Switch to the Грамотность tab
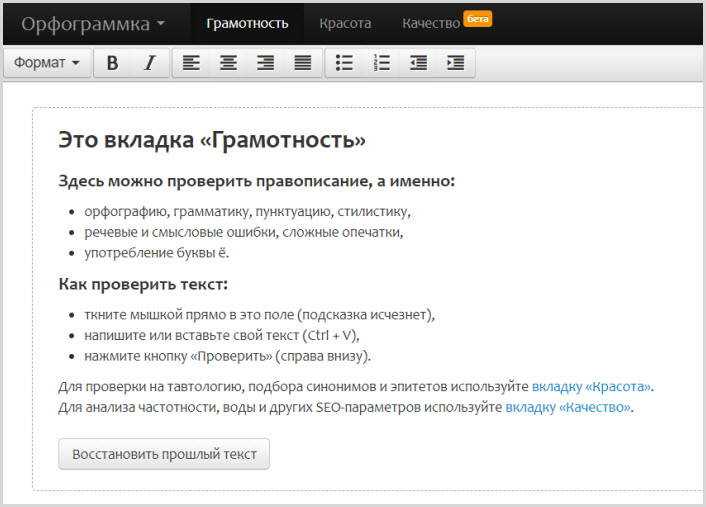The image size is (706, 507). 247,23
